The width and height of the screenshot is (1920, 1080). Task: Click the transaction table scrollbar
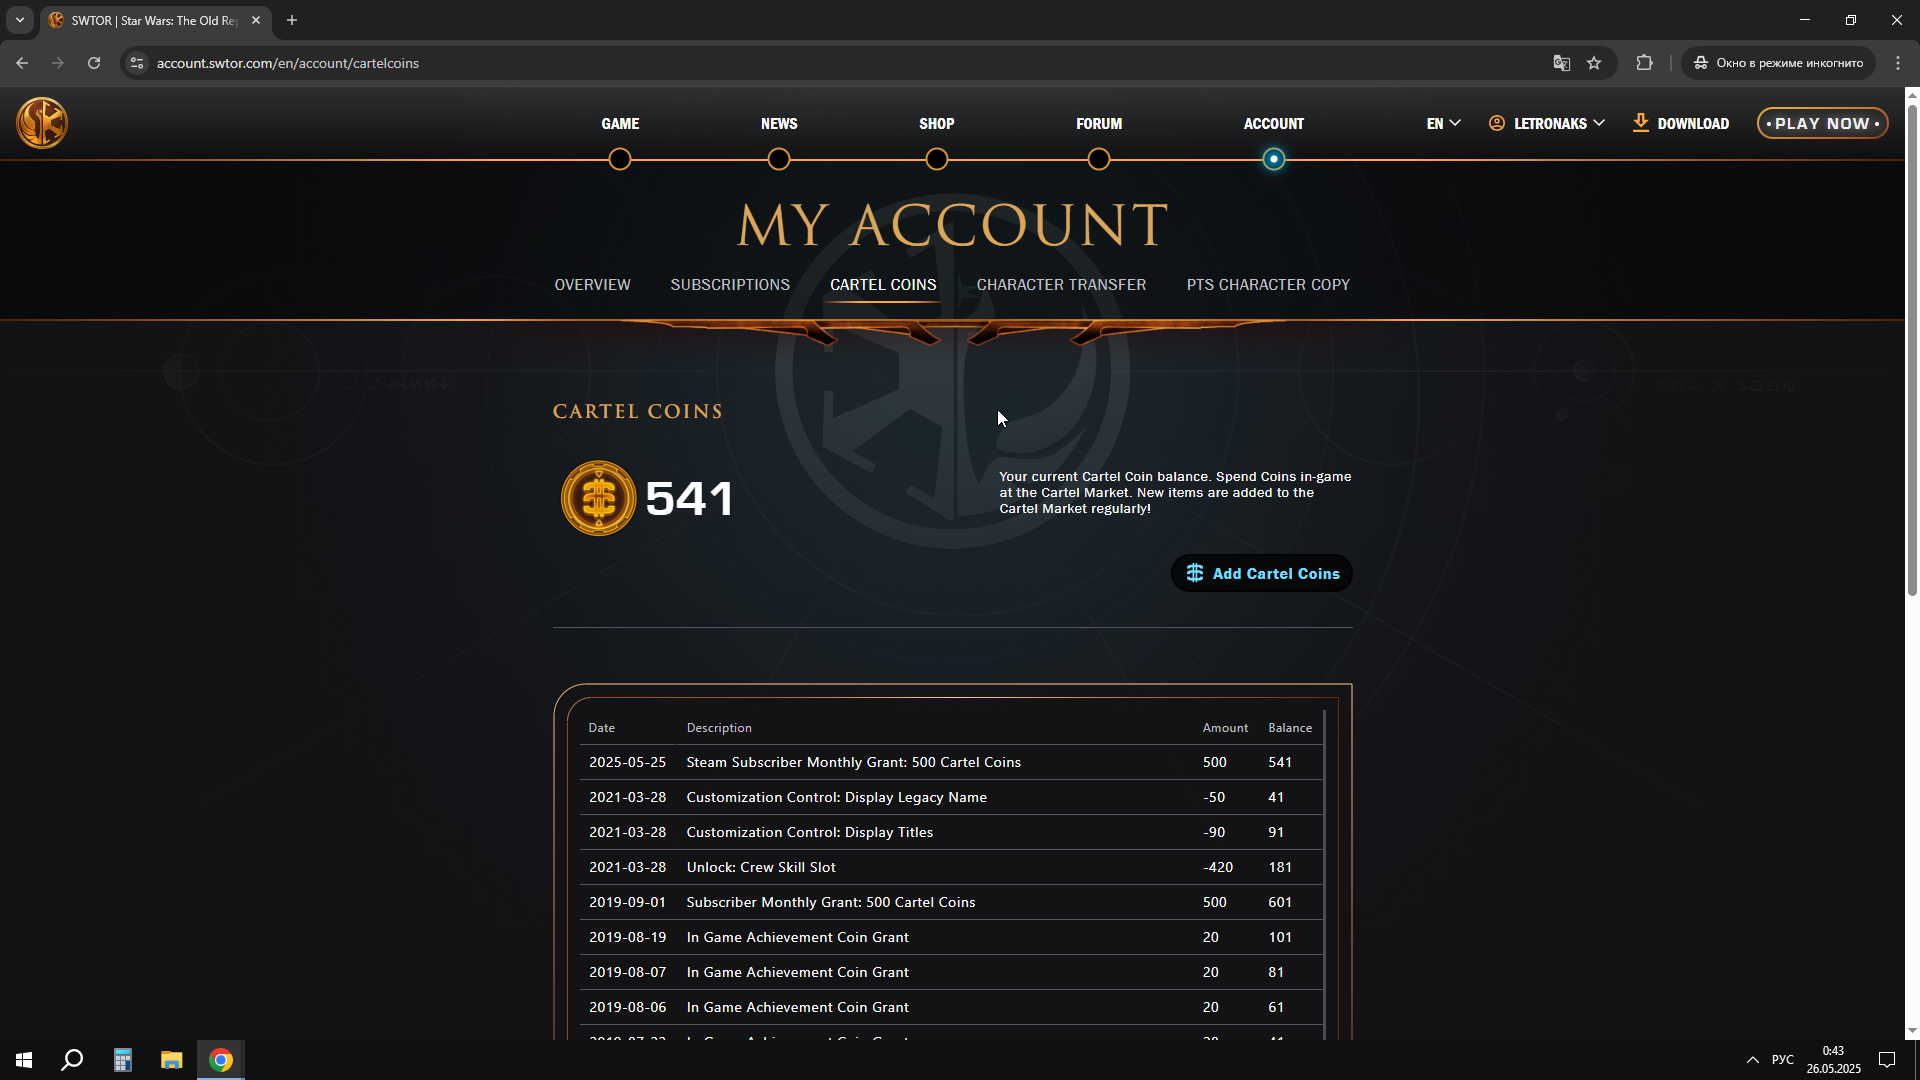pyautogui.click(x=1325, y=875)
